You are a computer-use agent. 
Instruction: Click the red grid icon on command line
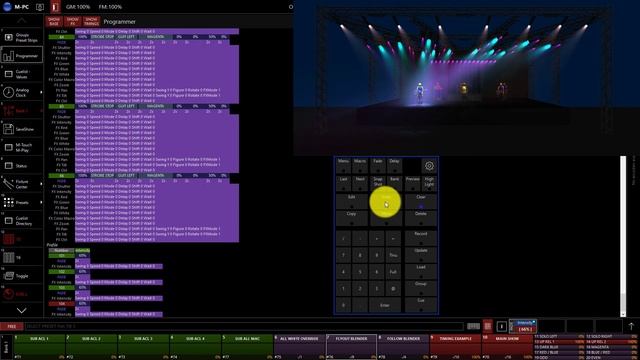[488, 326]
